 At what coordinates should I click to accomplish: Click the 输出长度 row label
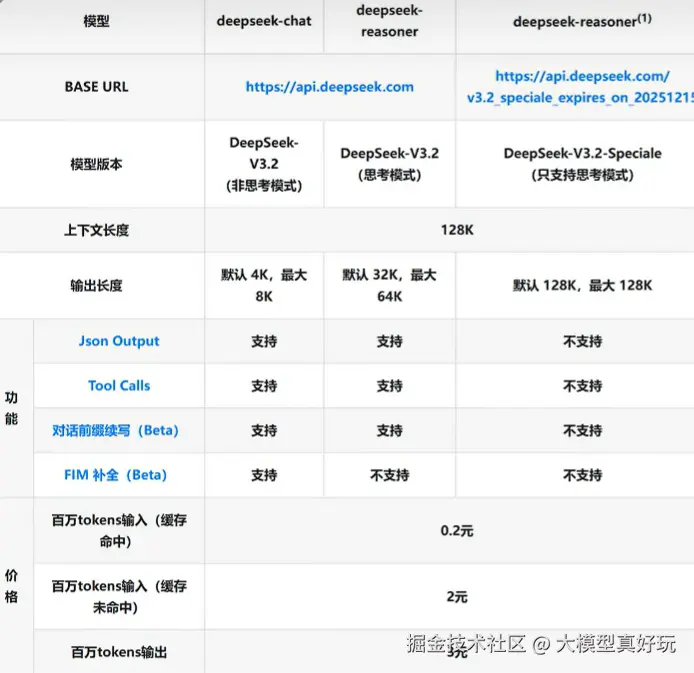pos(96,285)
